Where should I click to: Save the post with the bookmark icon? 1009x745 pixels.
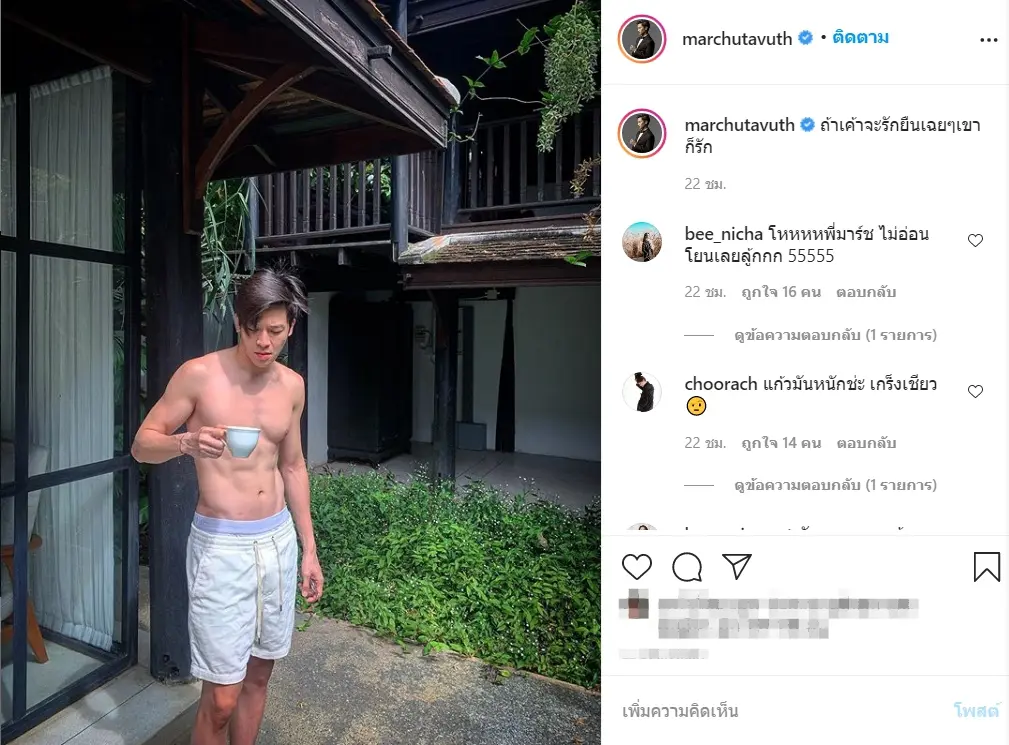click(986, 567)
